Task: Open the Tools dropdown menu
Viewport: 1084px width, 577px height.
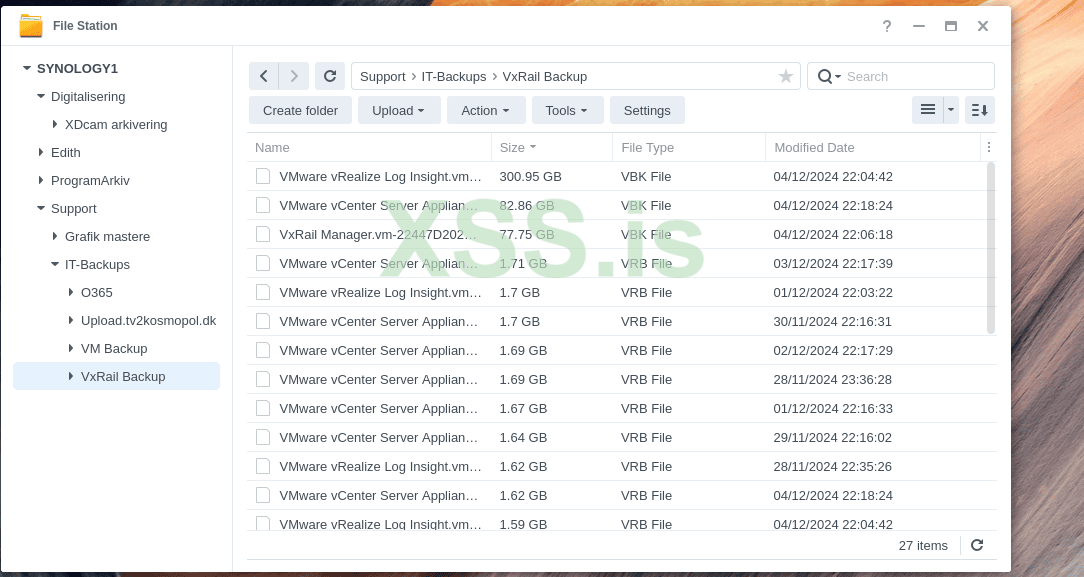Action: coord(566,111)
